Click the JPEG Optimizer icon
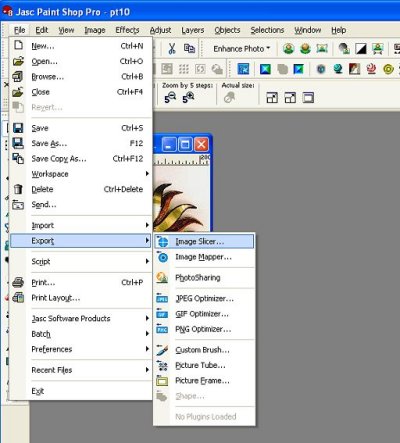 162,299
